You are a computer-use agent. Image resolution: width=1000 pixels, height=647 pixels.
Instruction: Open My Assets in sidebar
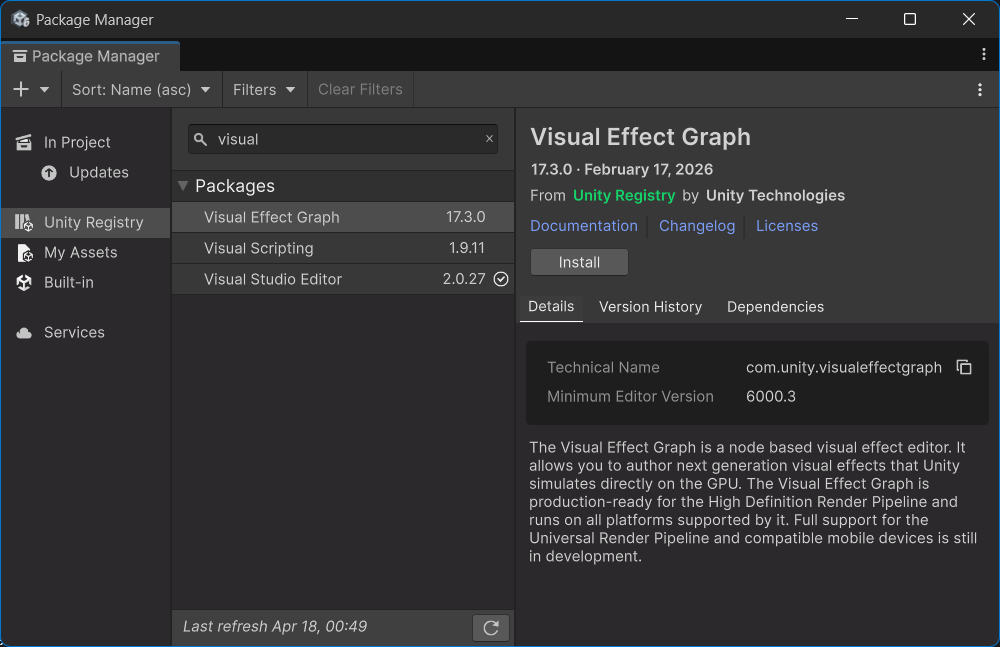(86, 253)
